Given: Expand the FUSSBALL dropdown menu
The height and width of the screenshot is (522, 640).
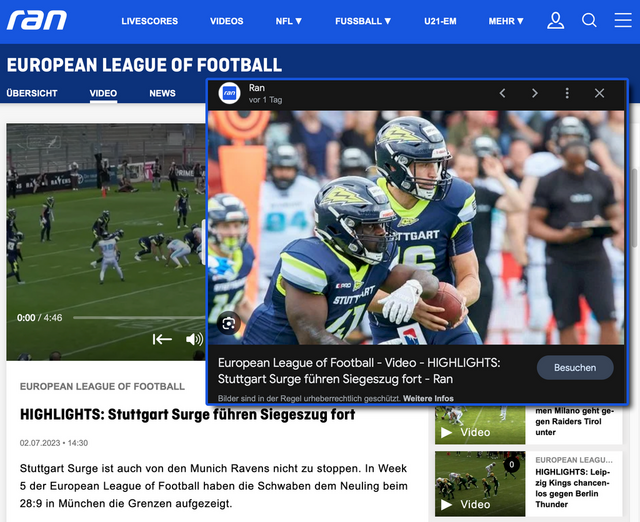Looking at the screenshot, I should pos(363,21).
